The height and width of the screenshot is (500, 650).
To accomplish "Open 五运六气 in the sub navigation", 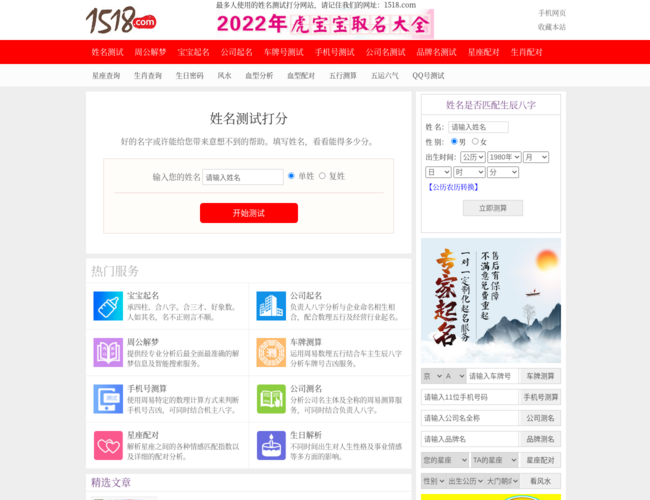I will click(x=385, y=75).
